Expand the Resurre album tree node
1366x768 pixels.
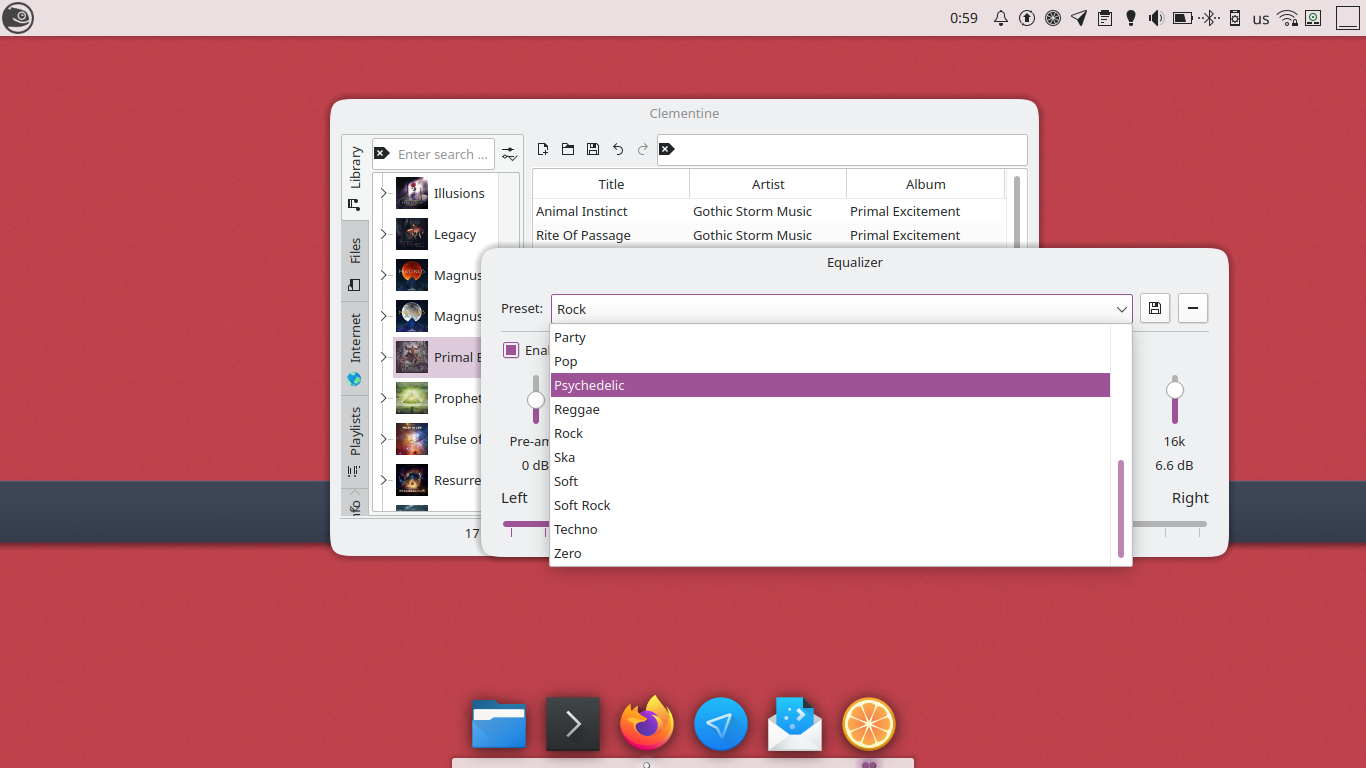click(383, 480)
